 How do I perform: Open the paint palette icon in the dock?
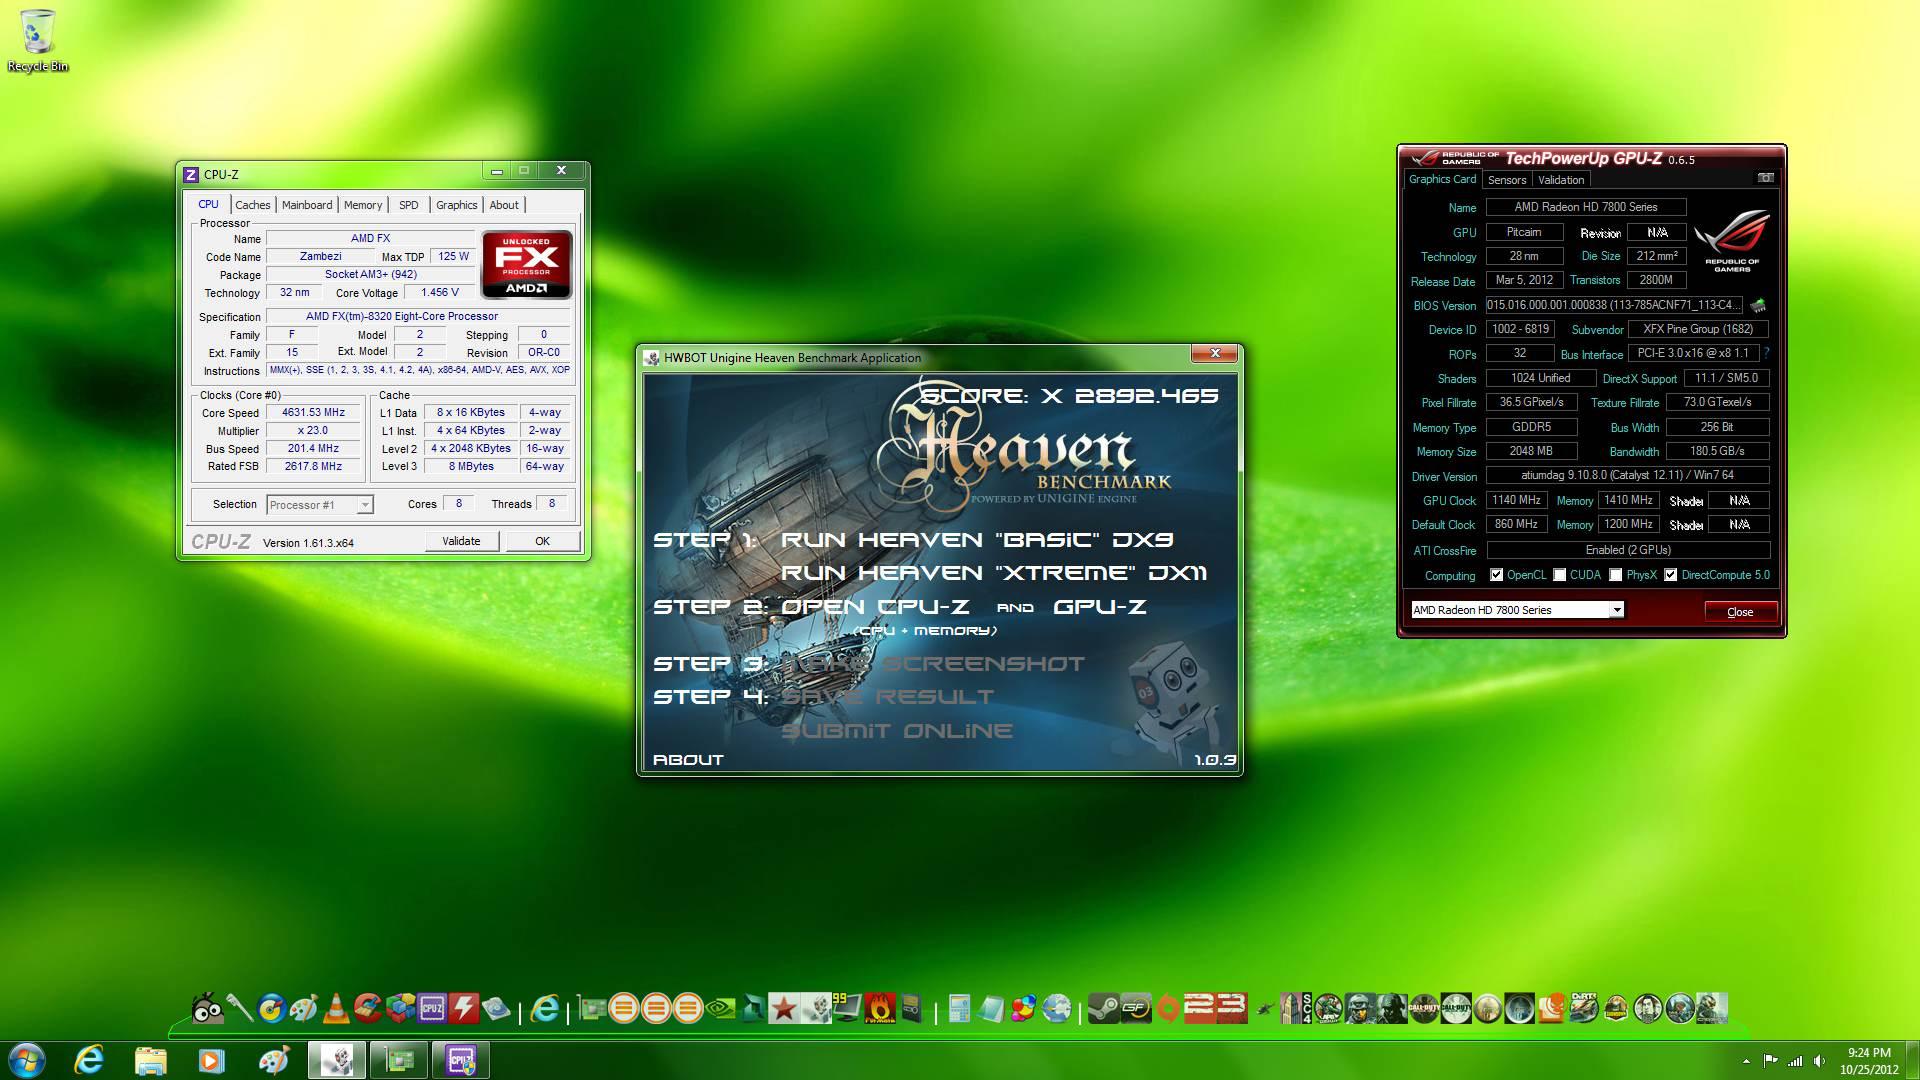click(304, 1008)
